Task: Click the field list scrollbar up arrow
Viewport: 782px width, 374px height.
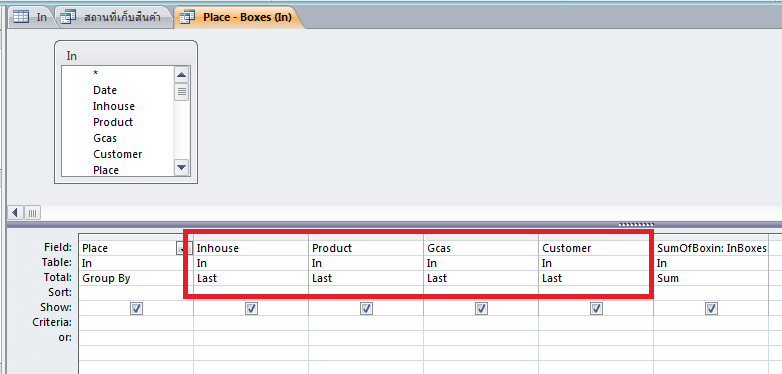Action: pyautogui.click(x=182, y=76)
